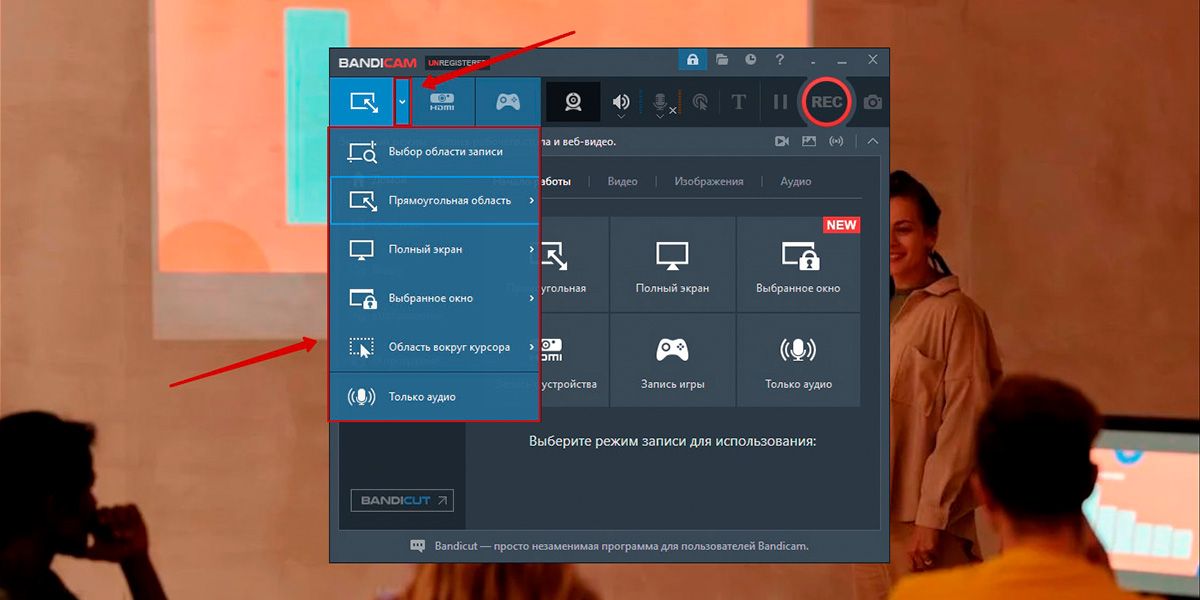The width and height of the screenshot is (1200, 600).
Task: Start recording with the REC button
Action: pyautogui.click(x=827, y=101)
